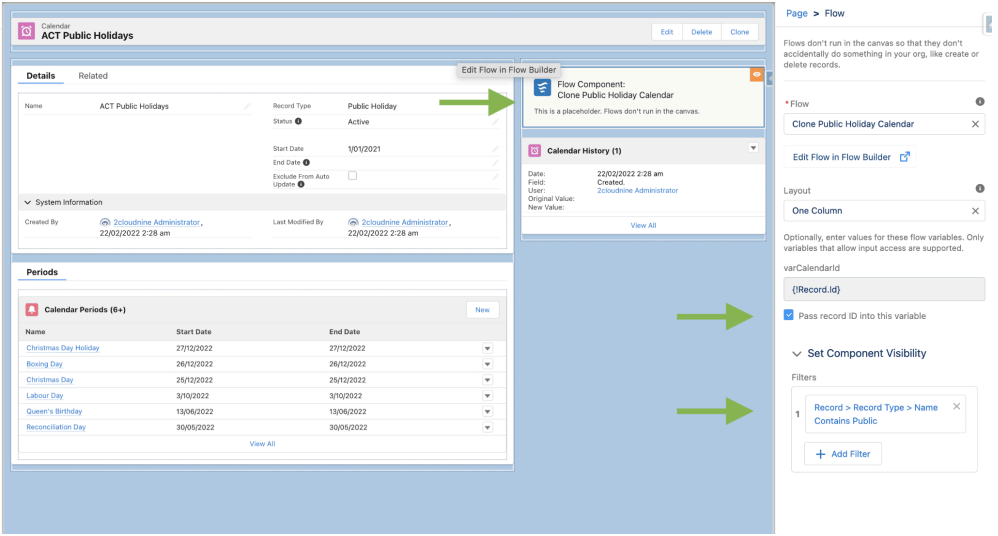The image size is (998, 536).
Task: Edit the Name field pencil icon
Action: tap(247, 106)
